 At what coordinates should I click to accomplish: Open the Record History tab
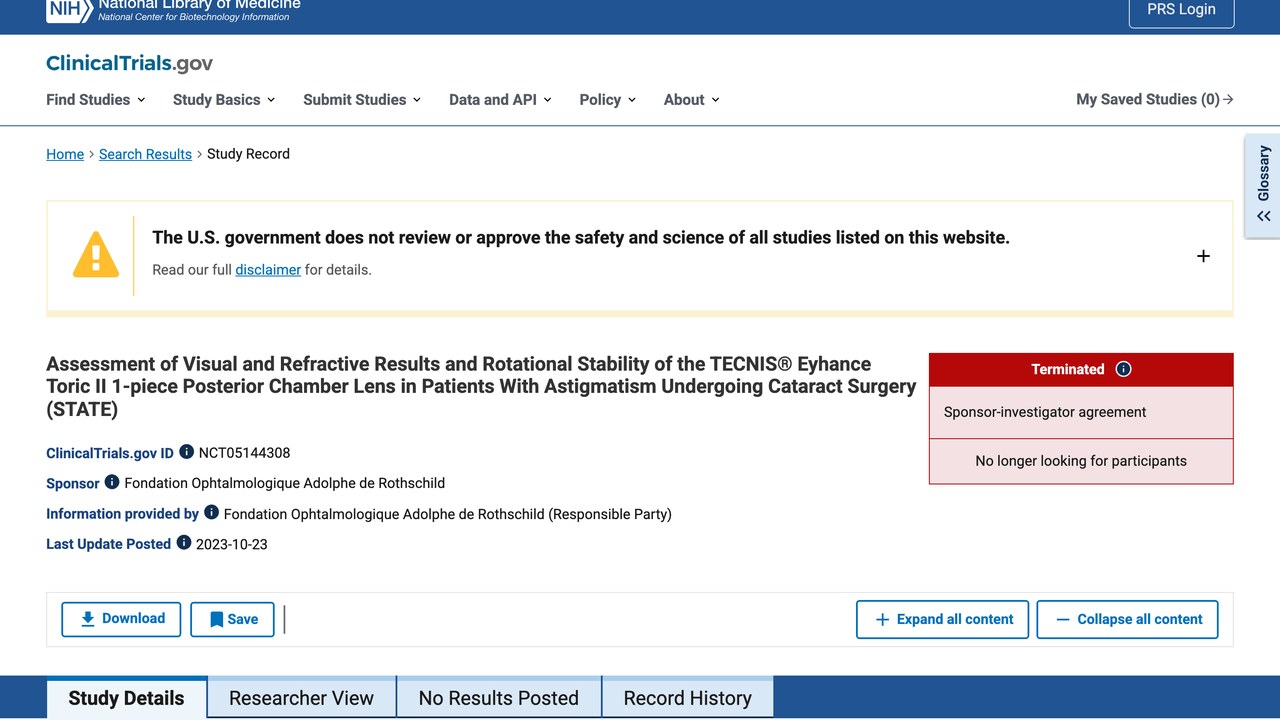coord(688,698)
